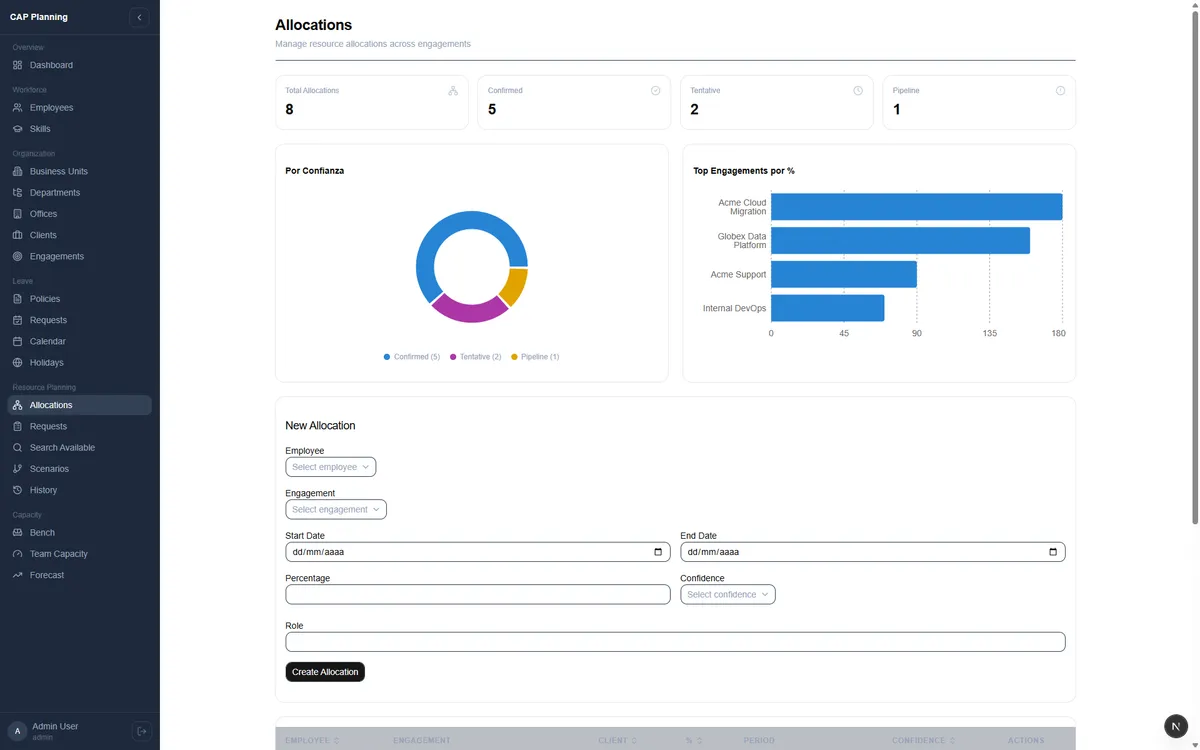Click the Acme Cloud Migration bar
Image resolution: width=1200 pixels, height=750 pixels.
point(916,207)
